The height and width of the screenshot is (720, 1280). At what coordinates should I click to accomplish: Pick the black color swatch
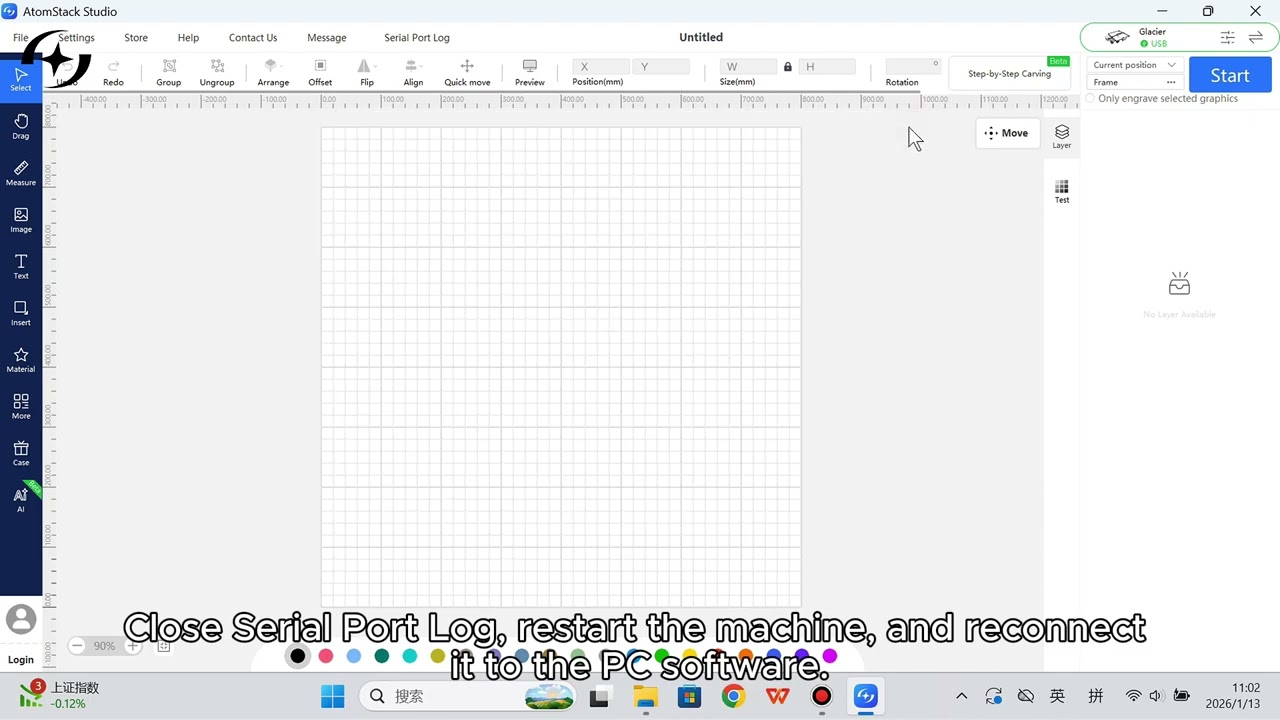(x=298, y=656)
